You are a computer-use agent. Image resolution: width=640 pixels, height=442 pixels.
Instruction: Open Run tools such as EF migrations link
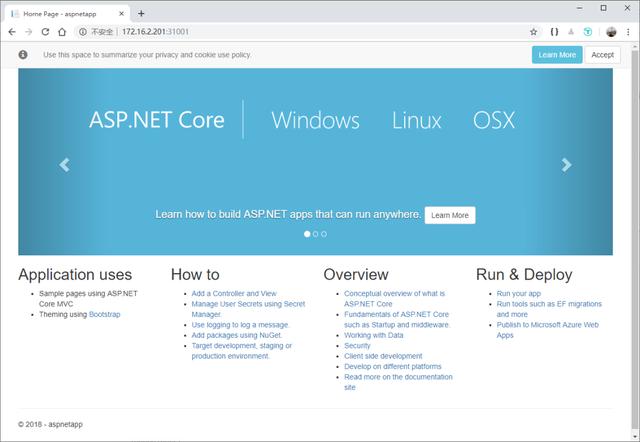549,309
